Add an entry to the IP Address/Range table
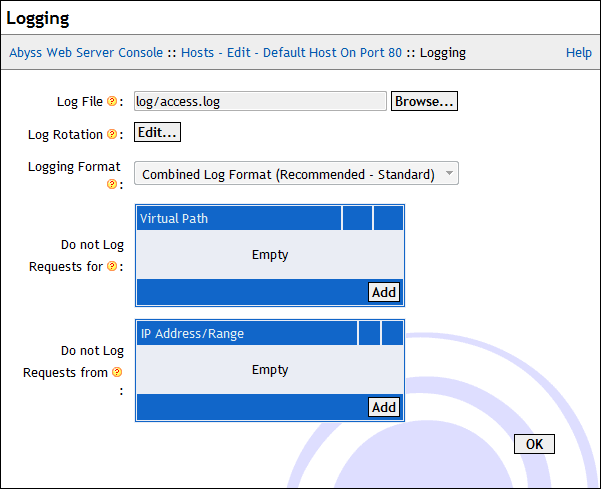Screen dimensions: 601x489 click(x=384, y=407)
